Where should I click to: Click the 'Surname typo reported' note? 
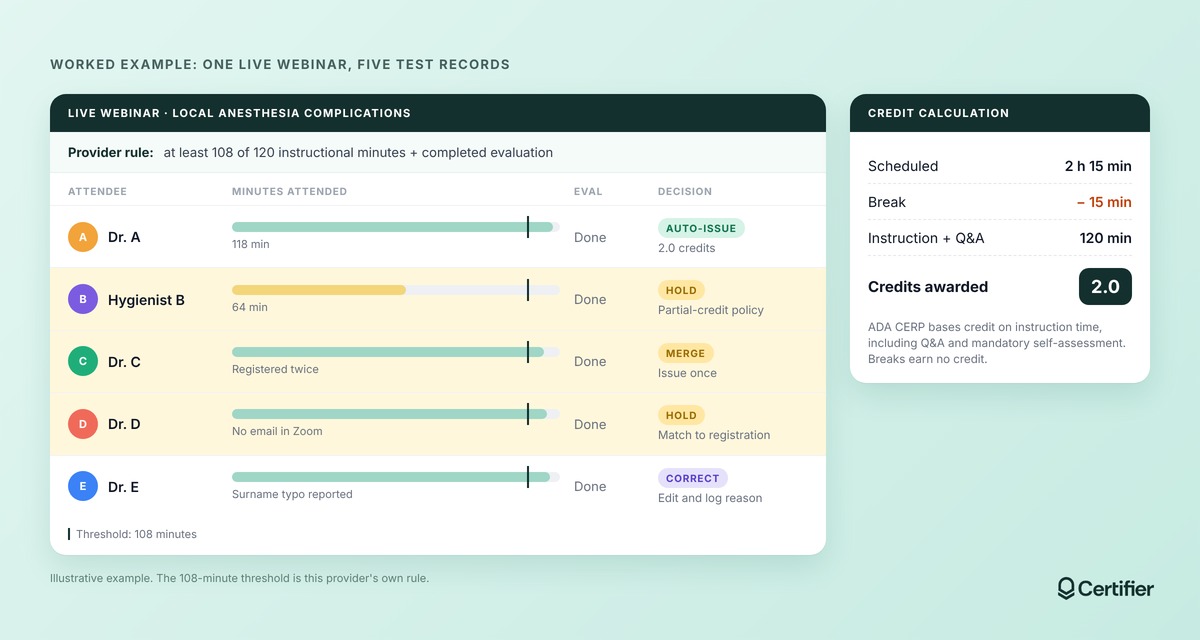[292, 494]
